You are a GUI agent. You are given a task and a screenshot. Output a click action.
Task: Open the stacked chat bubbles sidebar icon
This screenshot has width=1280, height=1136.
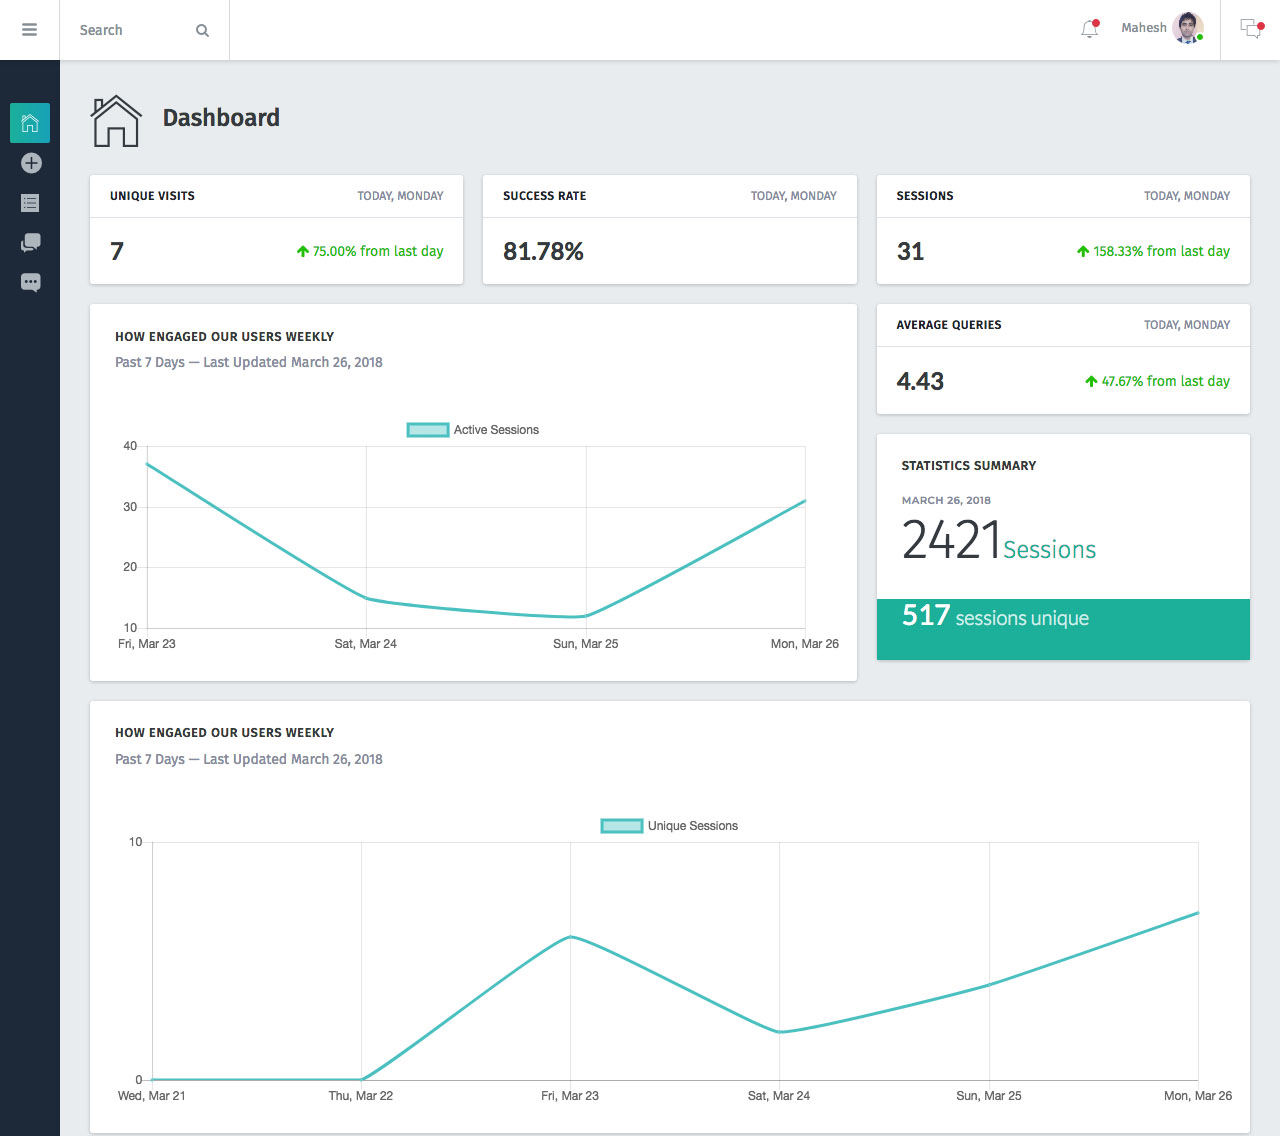coord(31,243)
